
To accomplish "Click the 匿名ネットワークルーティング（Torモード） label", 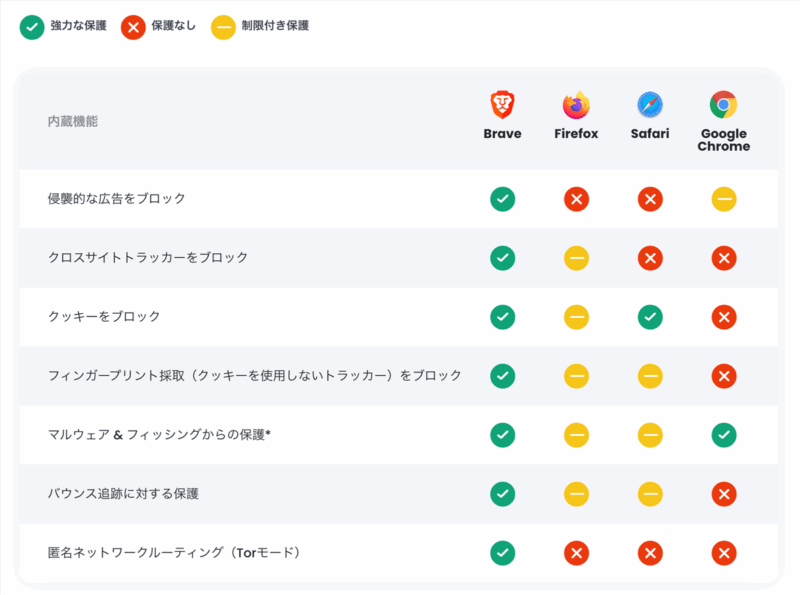I will coord(175,552).
